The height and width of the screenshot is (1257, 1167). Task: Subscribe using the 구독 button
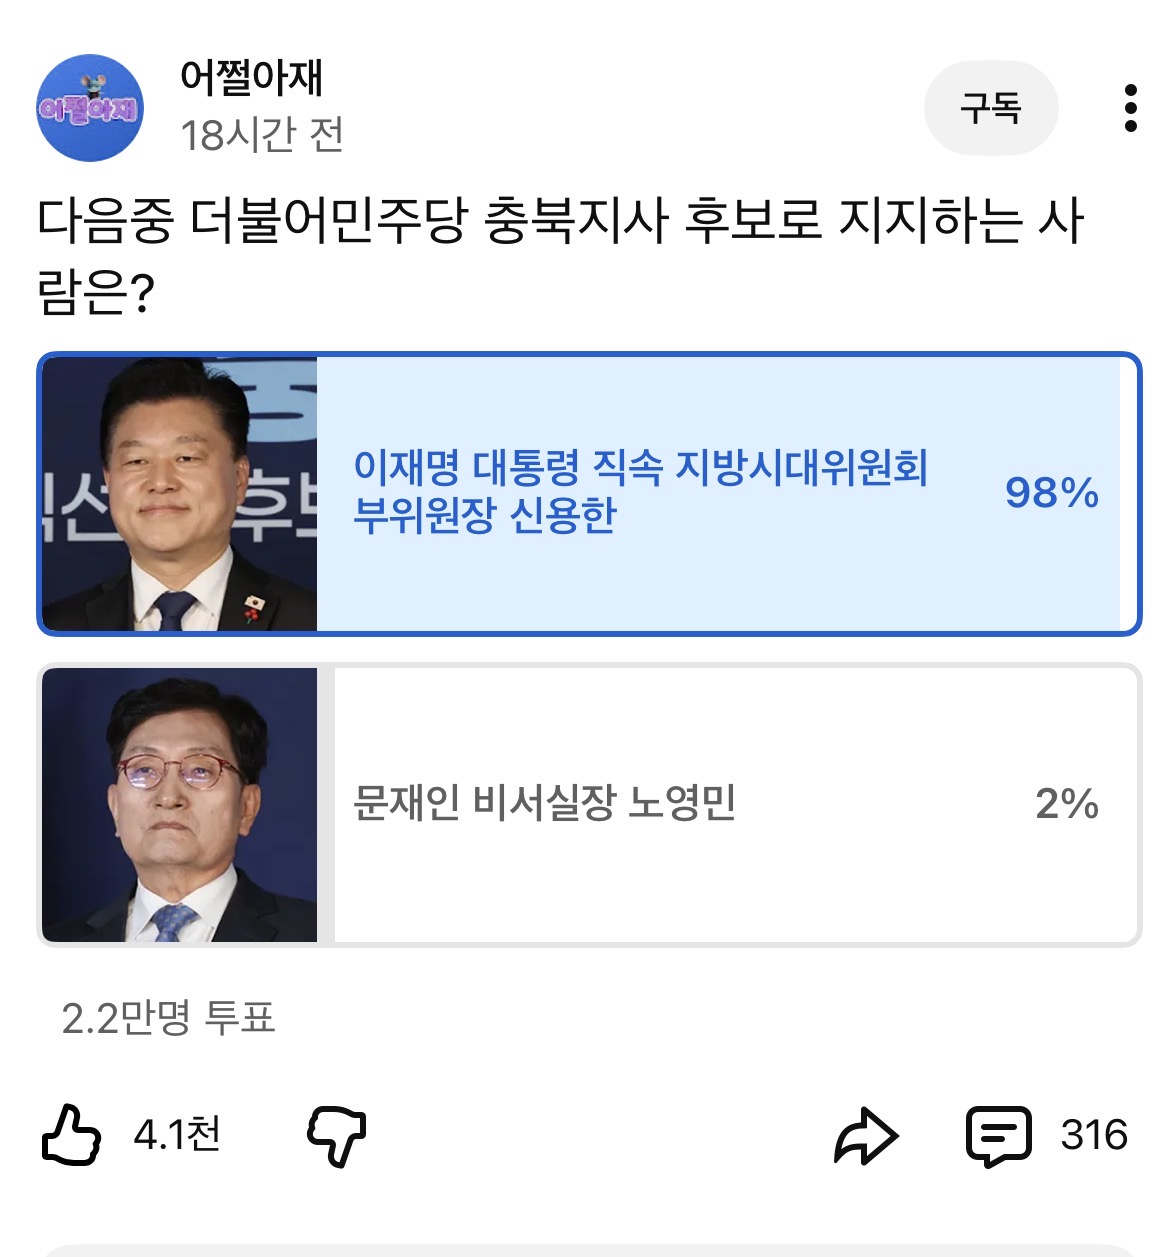point(990,108)
